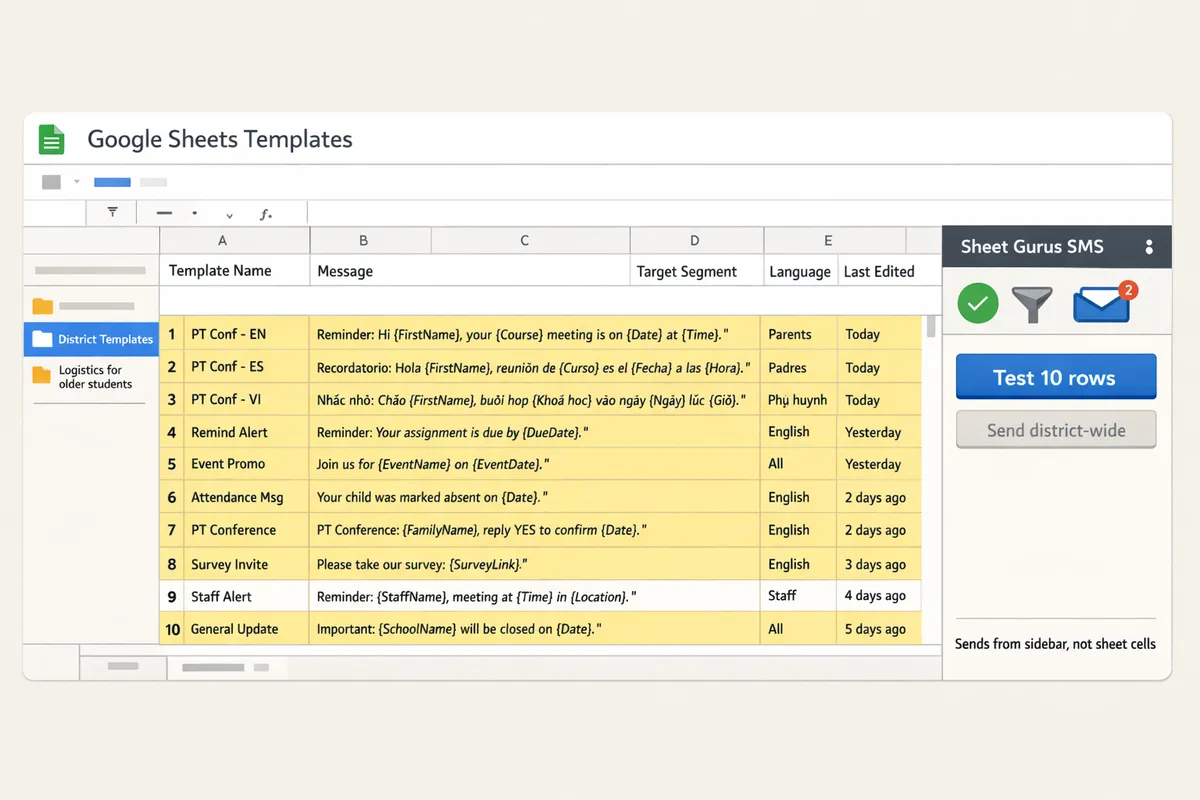Open the dropdown chevron in the toolbar

click(228, 213)
